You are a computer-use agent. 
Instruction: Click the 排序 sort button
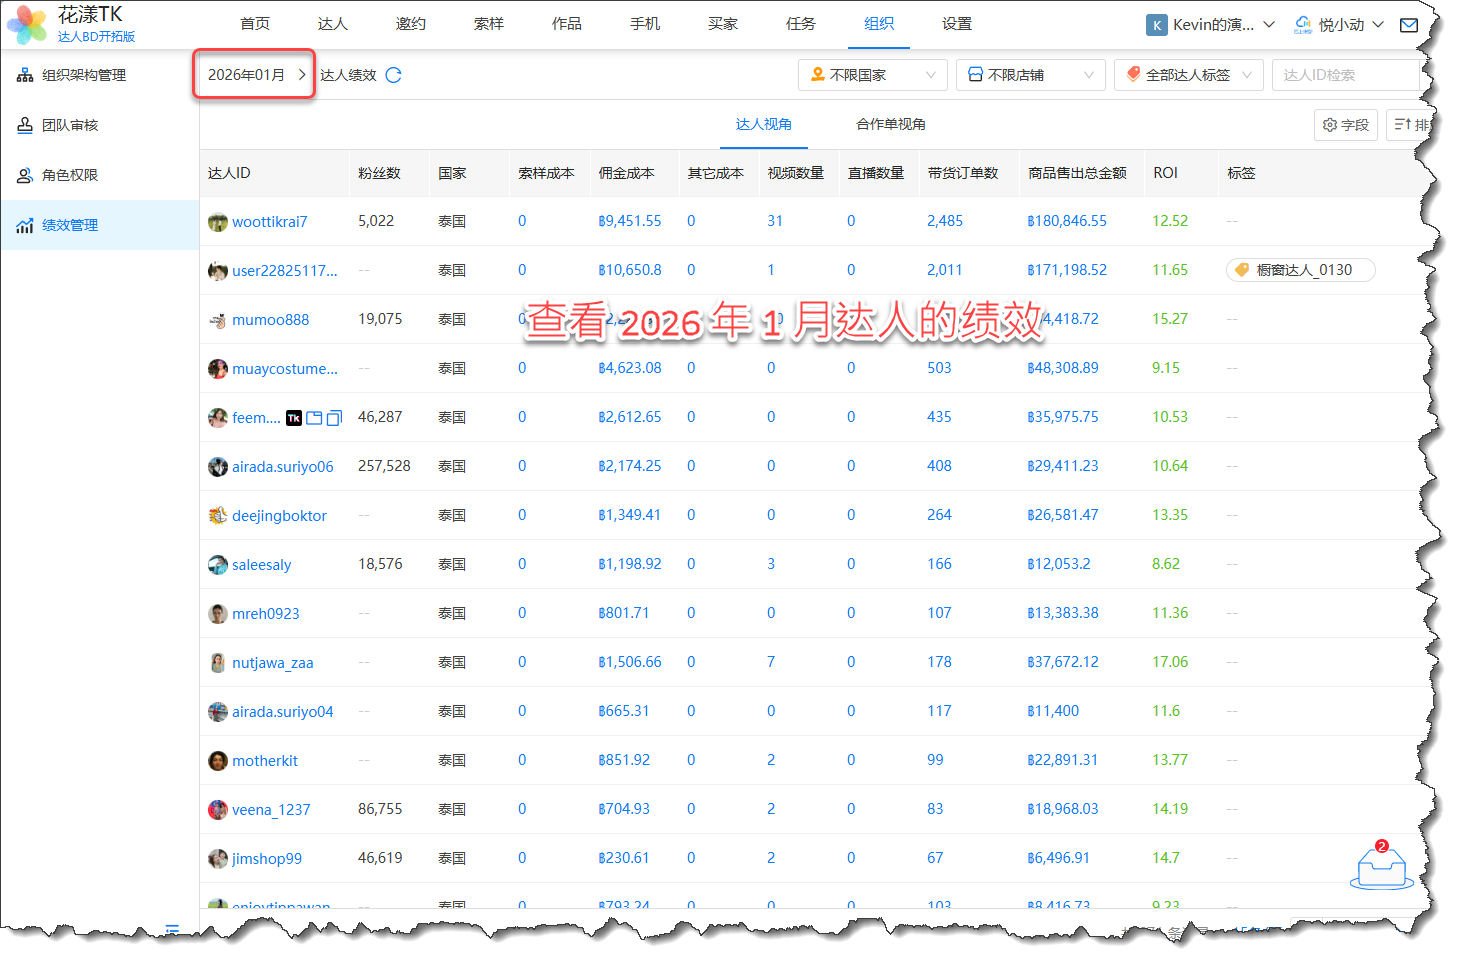(1411, 125)
